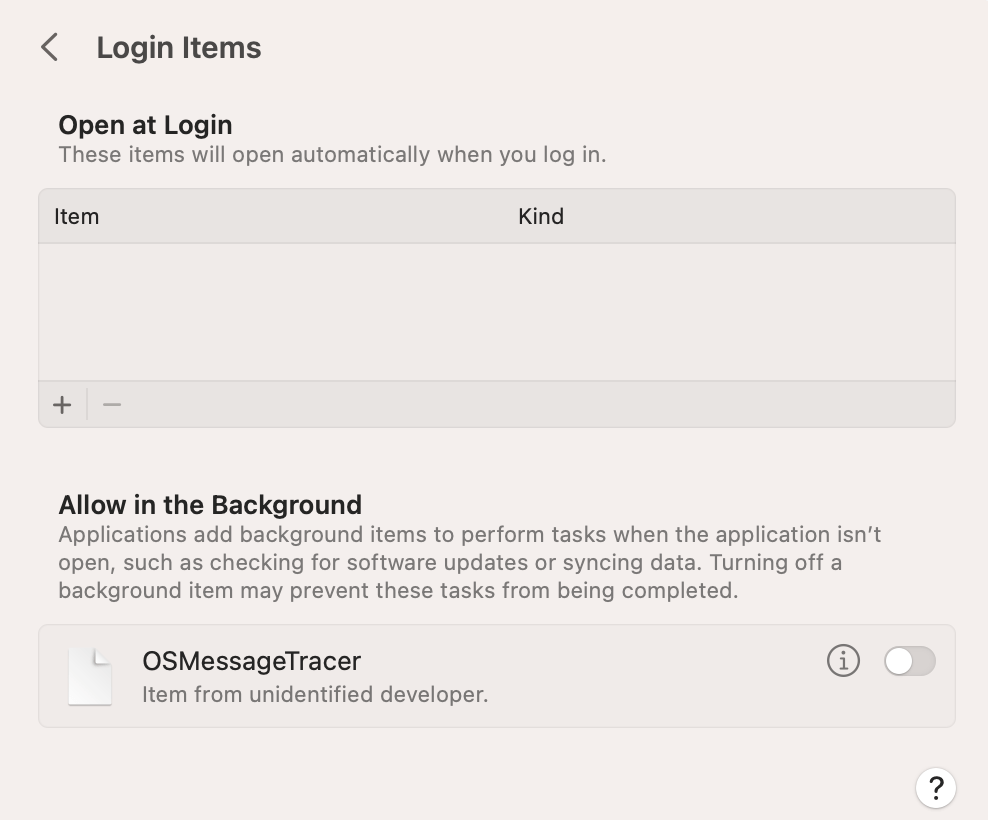Click the Allow in the Background heading
988x820 pixels.
(210, 504)
